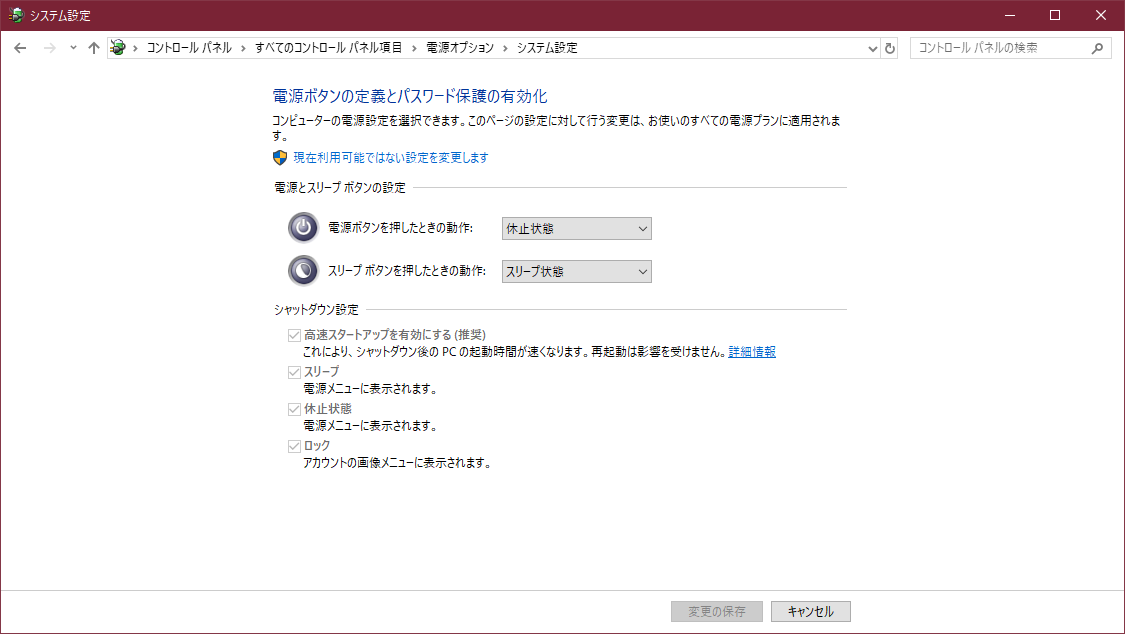Click the シャットダウン設定 section label
The image size is (1125, 634).
coord(316,309)
